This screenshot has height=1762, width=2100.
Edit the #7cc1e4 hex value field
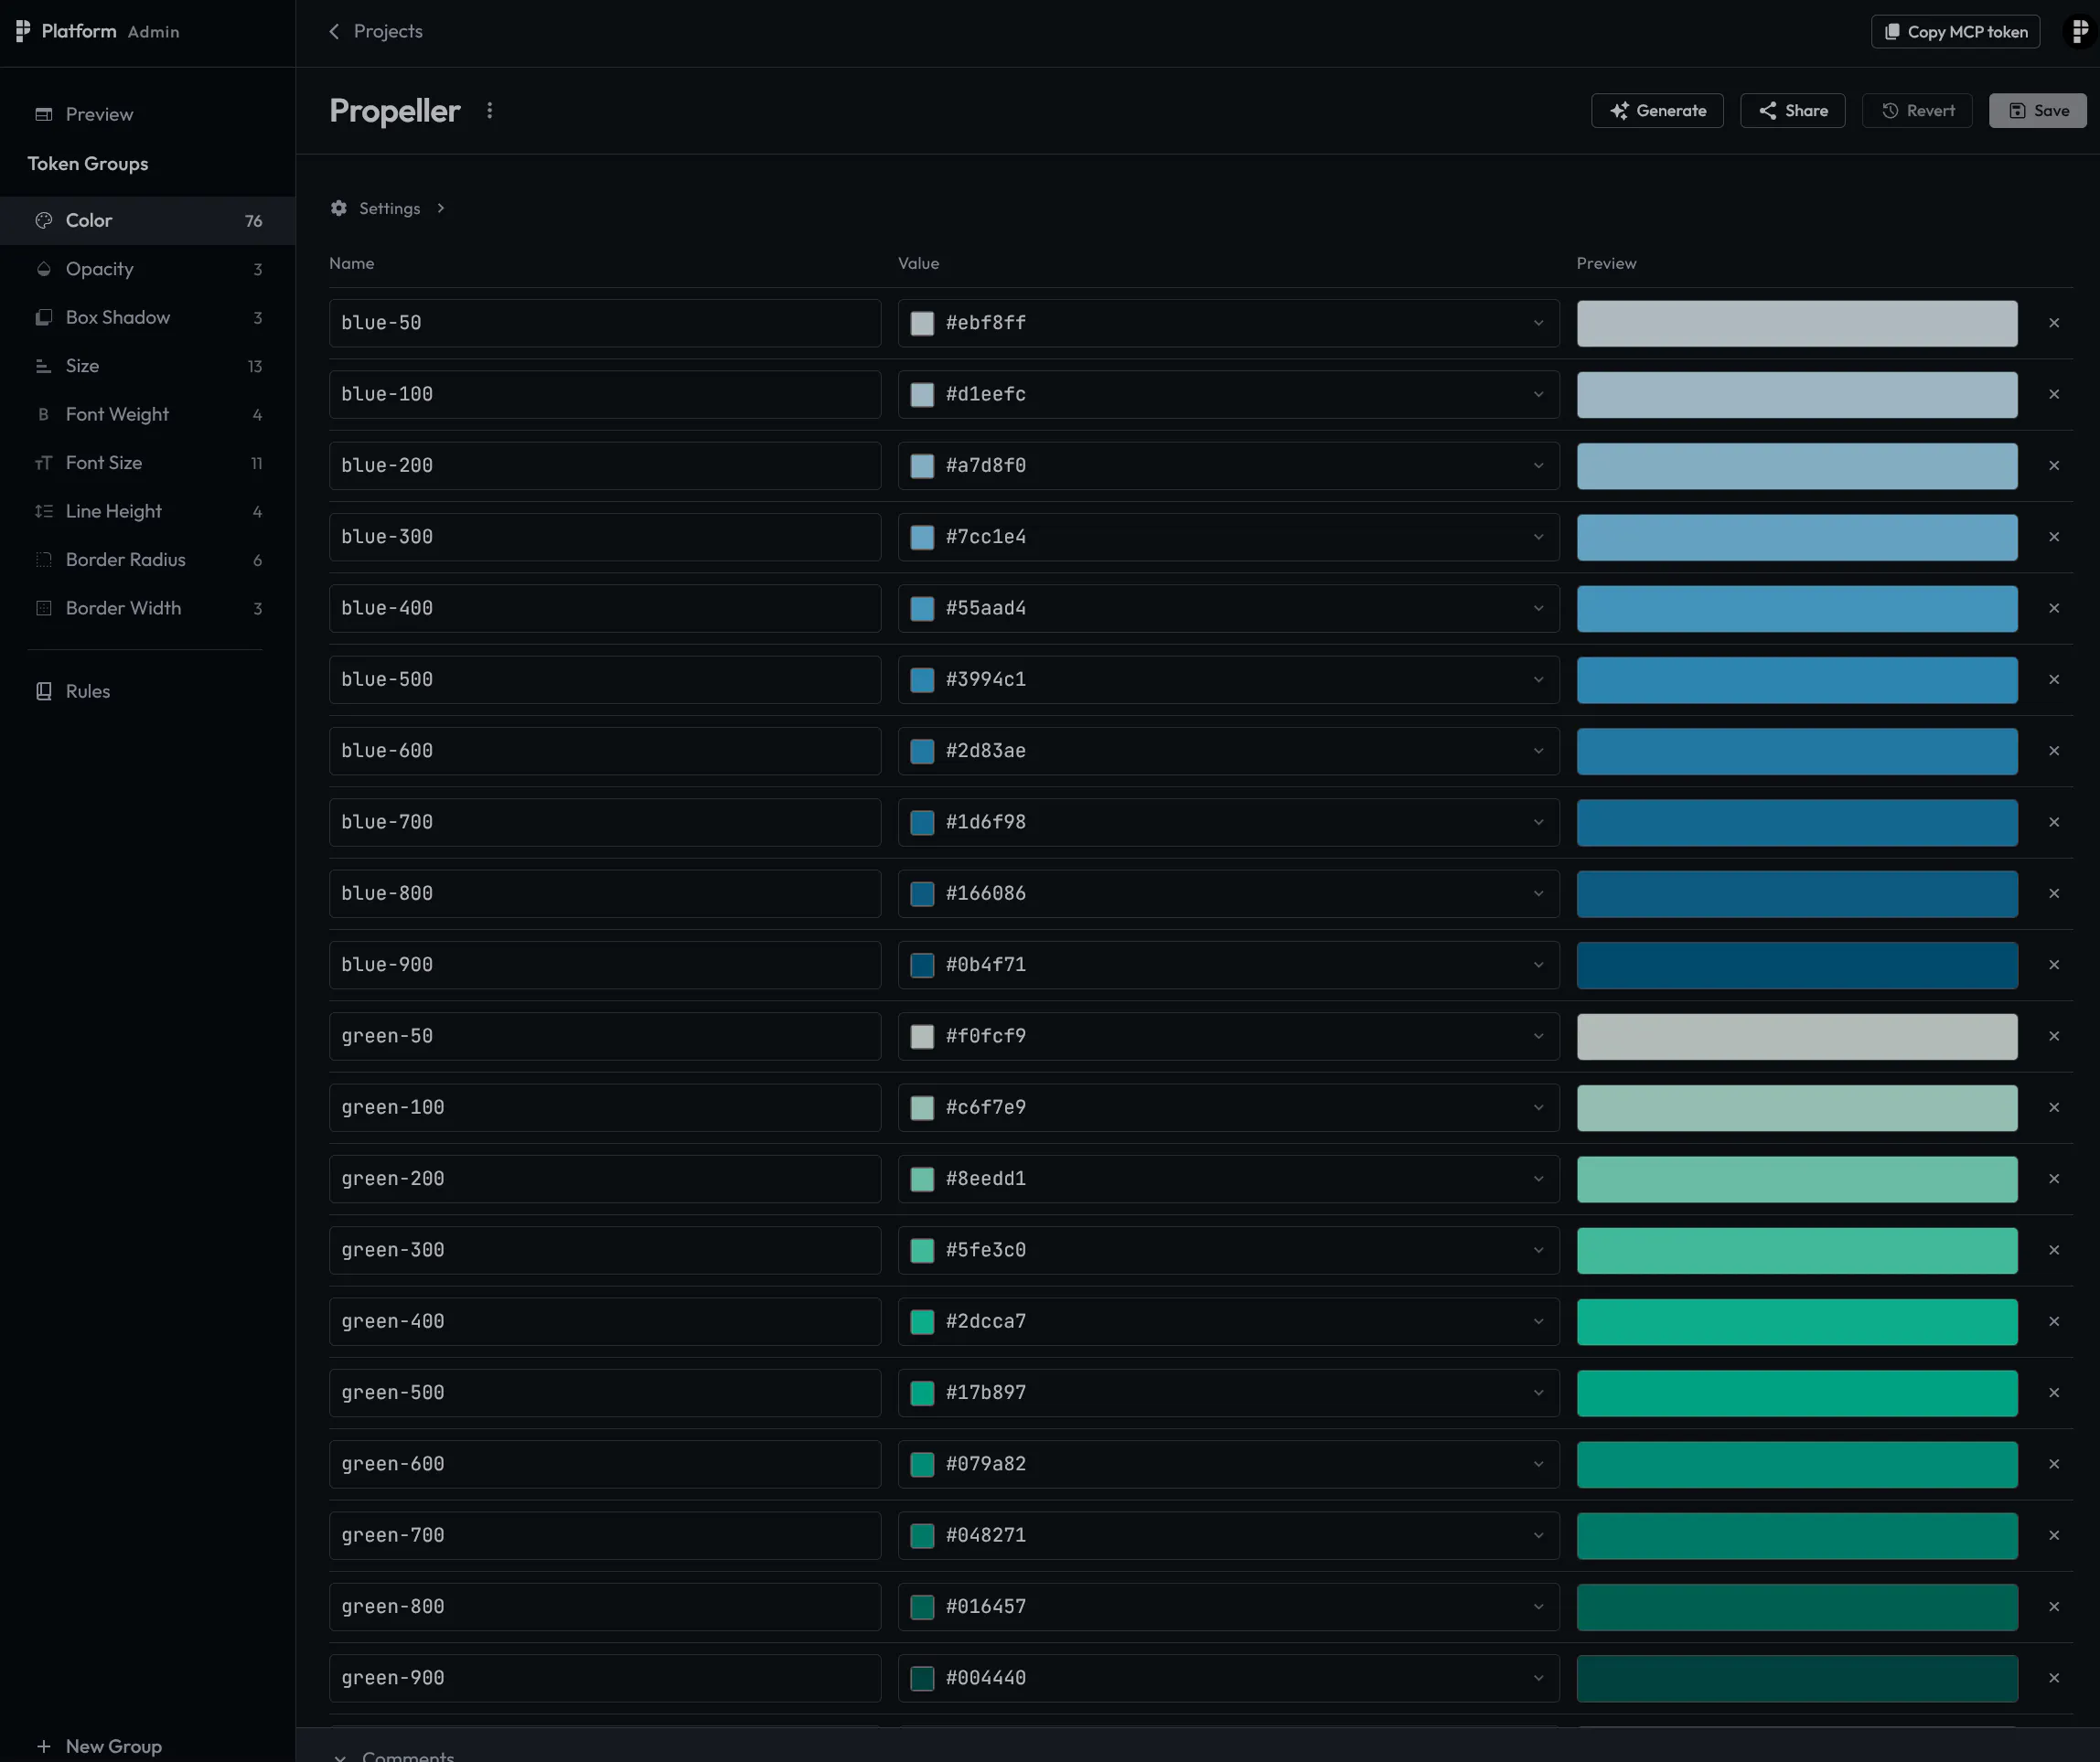point(1230,537)
